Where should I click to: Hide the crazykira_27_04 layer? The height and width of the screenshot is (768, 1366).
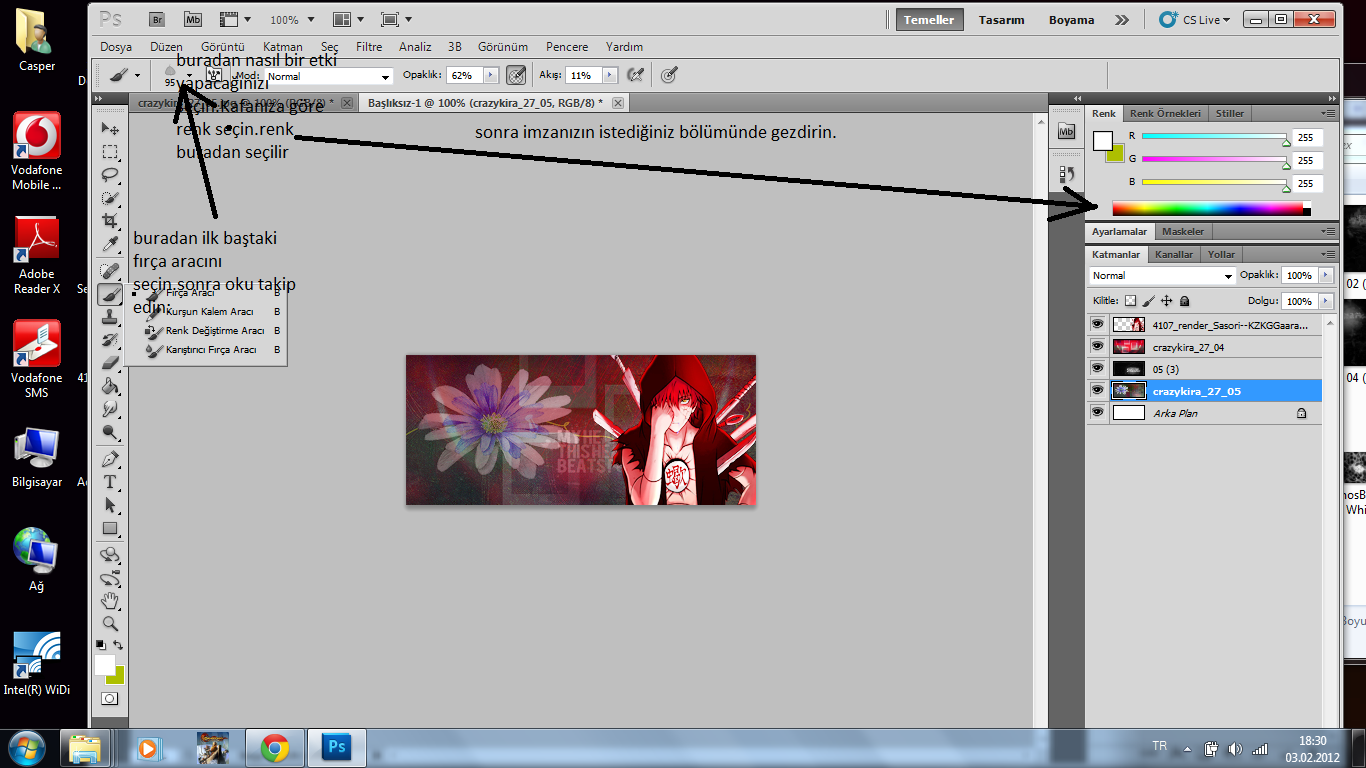[1098, 346]
